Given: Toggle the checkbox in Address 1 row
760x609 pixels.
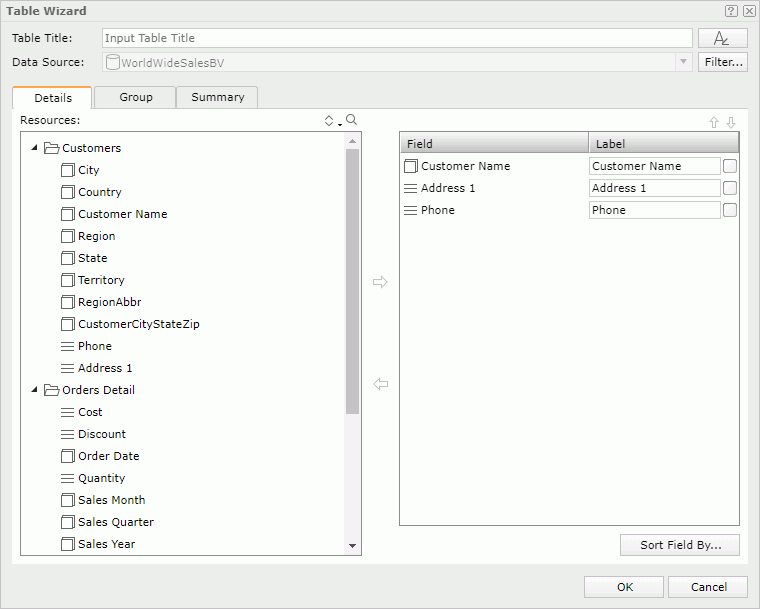Looking at the screenshot, I should click(730, 188).
